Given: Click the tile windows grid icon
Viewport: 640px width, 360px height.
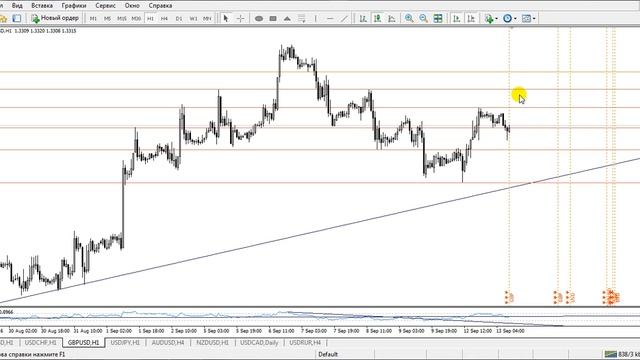Looking at the screenshot, I should (x=438, y=18).
